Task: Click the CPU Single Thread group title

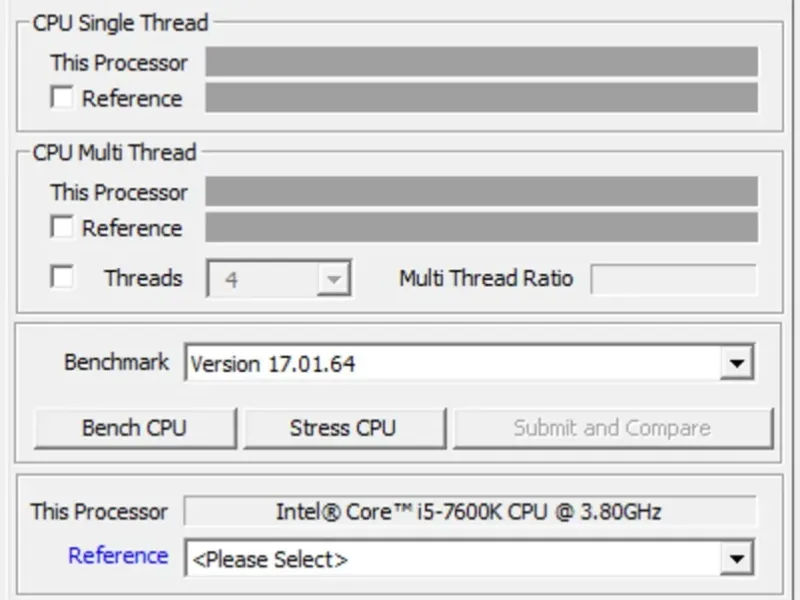Action: coord(120,23)
